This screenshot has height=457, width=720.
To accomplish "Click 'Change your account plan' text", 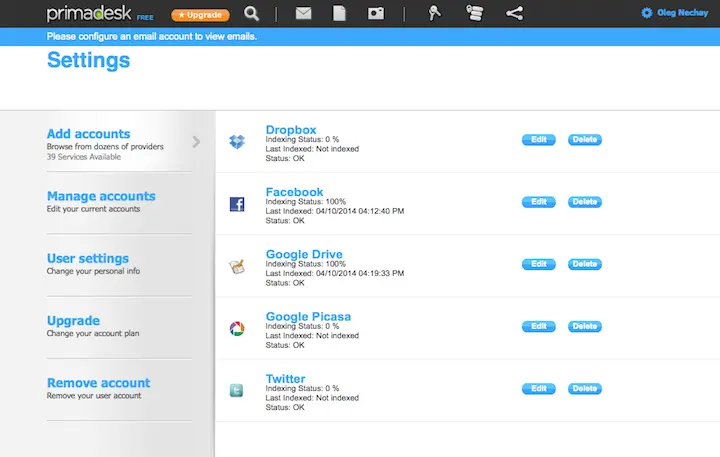I will point(93,333).
